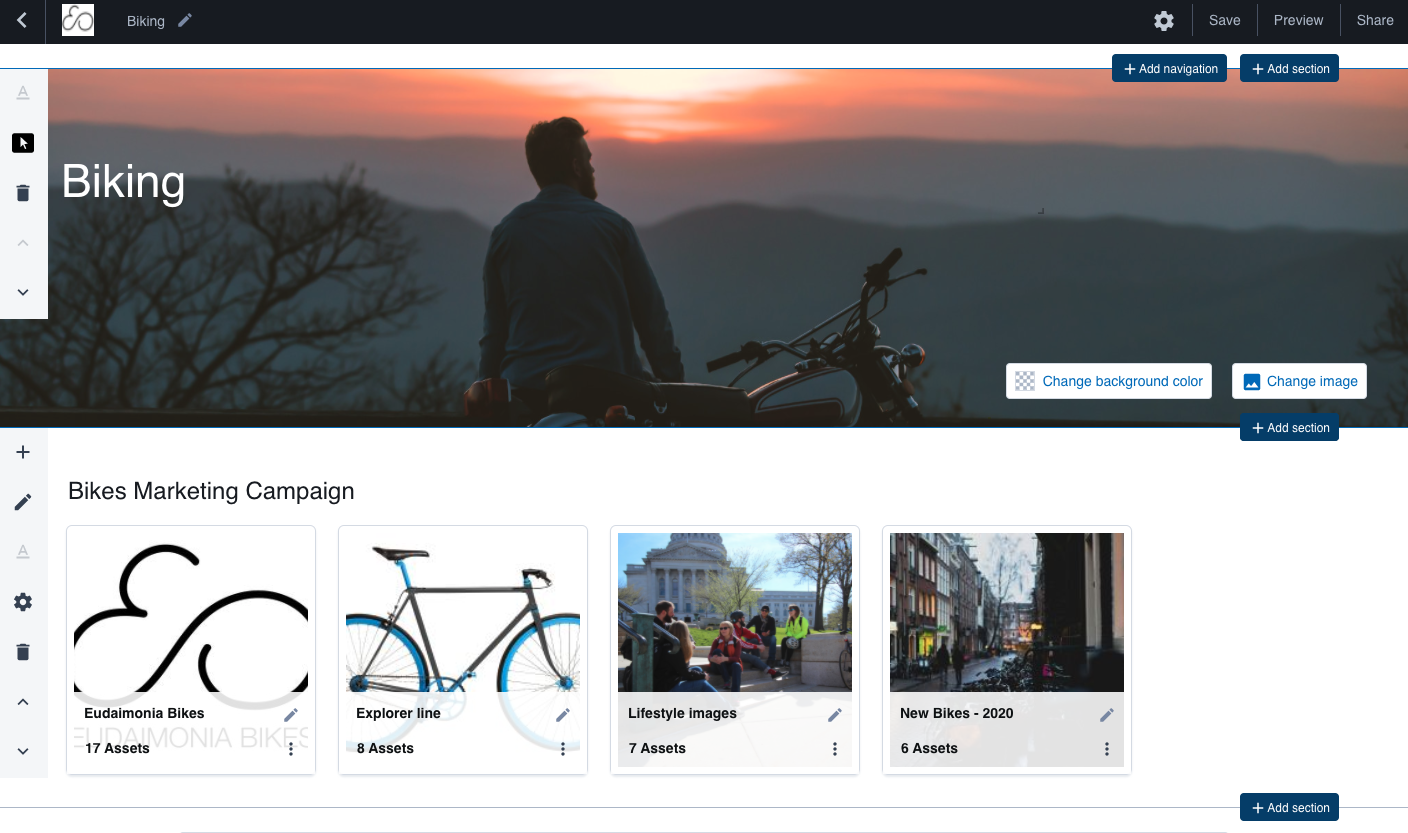
Task: Open settings gear for collections section
Action: [x=23, y=602]
